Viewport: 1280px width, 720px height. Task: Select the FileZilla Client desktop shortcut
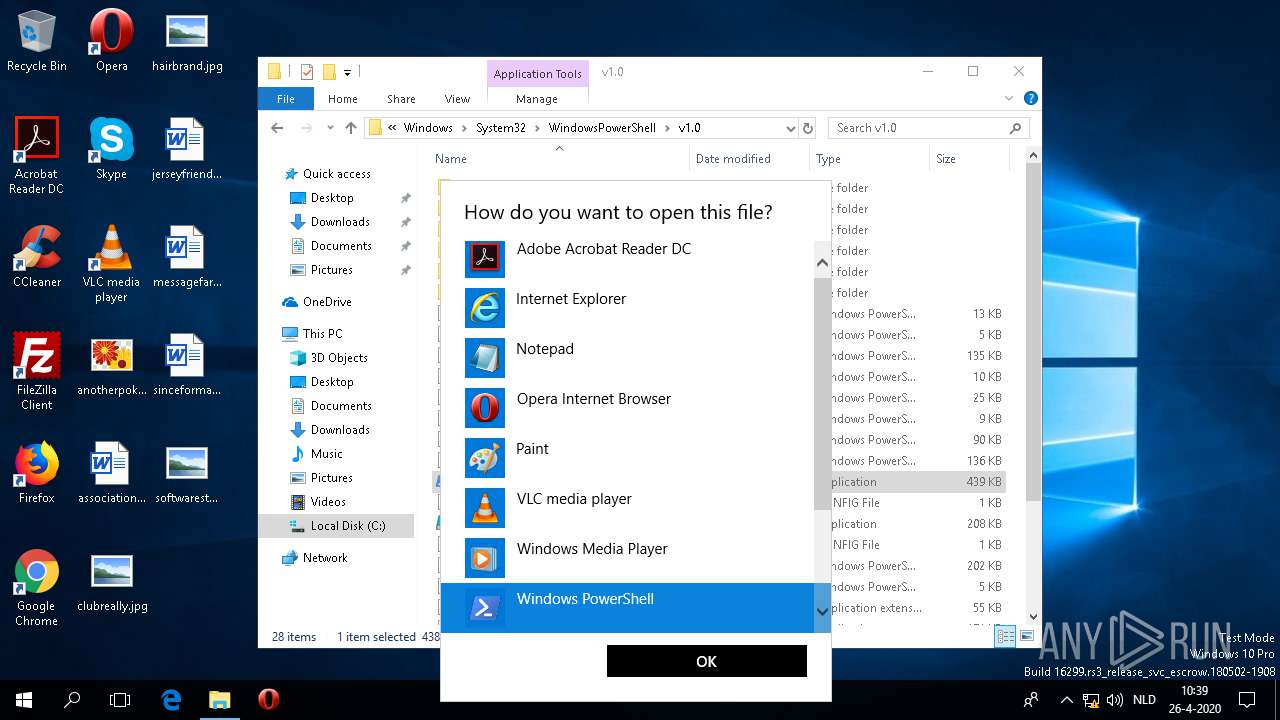click(37, 372)
